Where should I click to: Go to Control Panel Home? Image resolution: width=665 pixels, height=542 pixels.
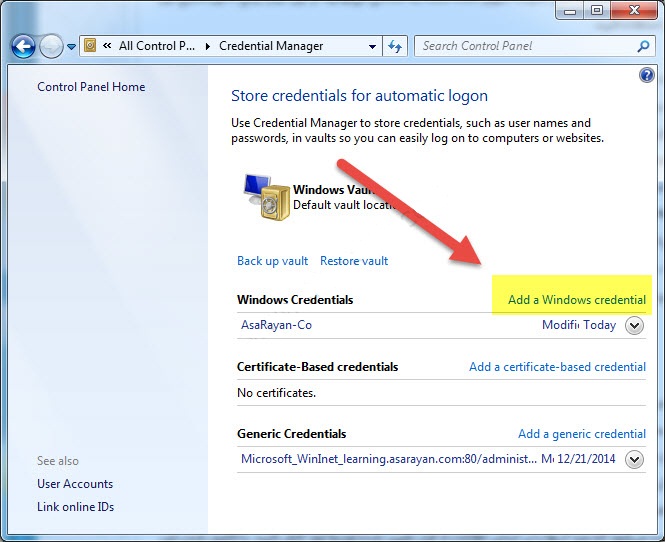pos(91,87)
